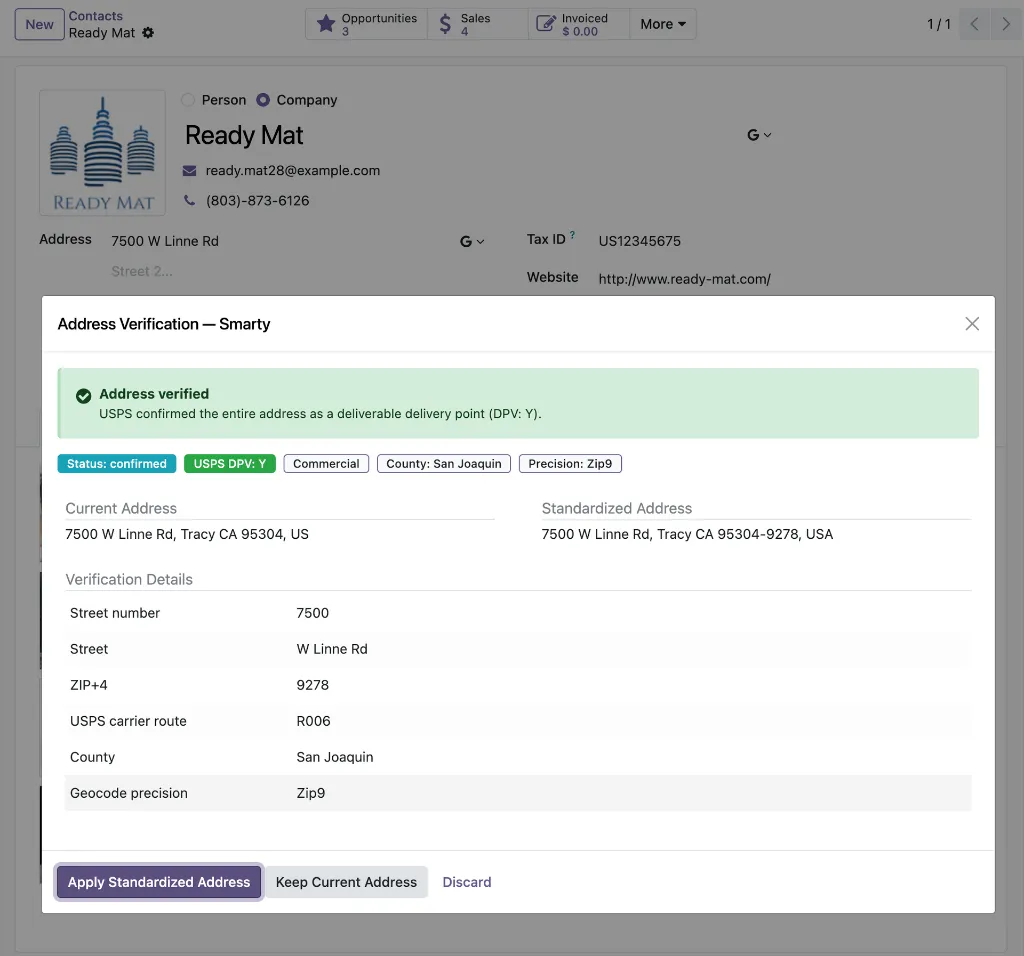Screen dimensions: 1024x956
Task: Open the Invoiced $ 0.00 stat button
Action: coord(579,24)
